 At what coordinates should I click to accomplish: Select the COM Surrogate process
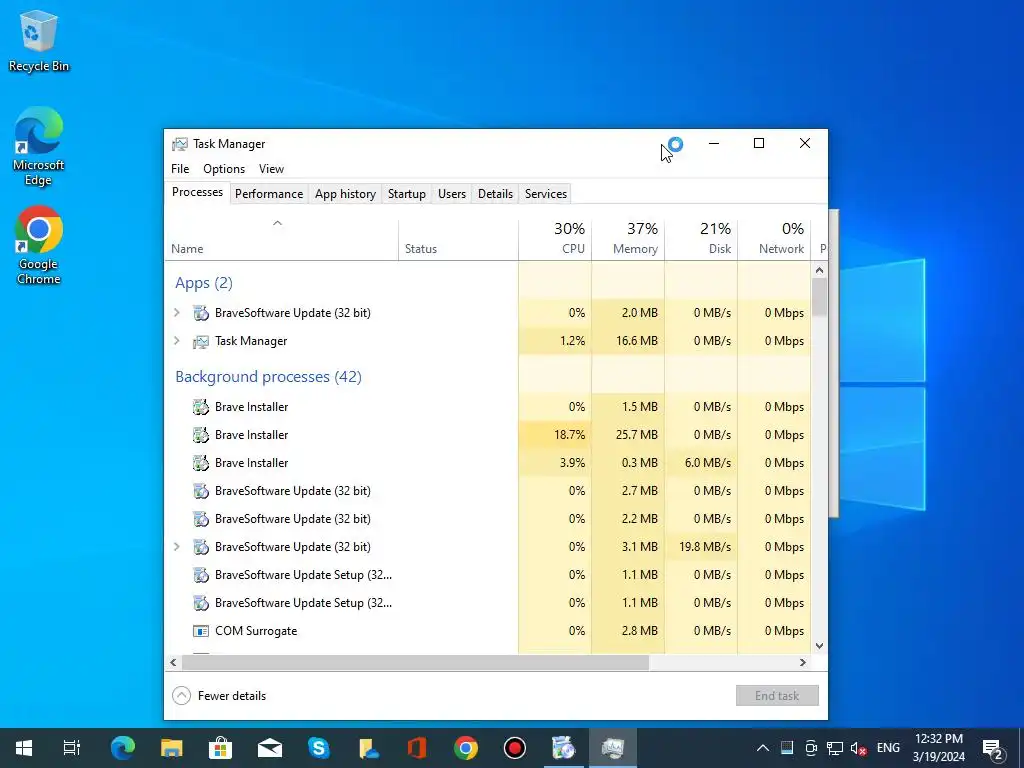click(488, 631)
